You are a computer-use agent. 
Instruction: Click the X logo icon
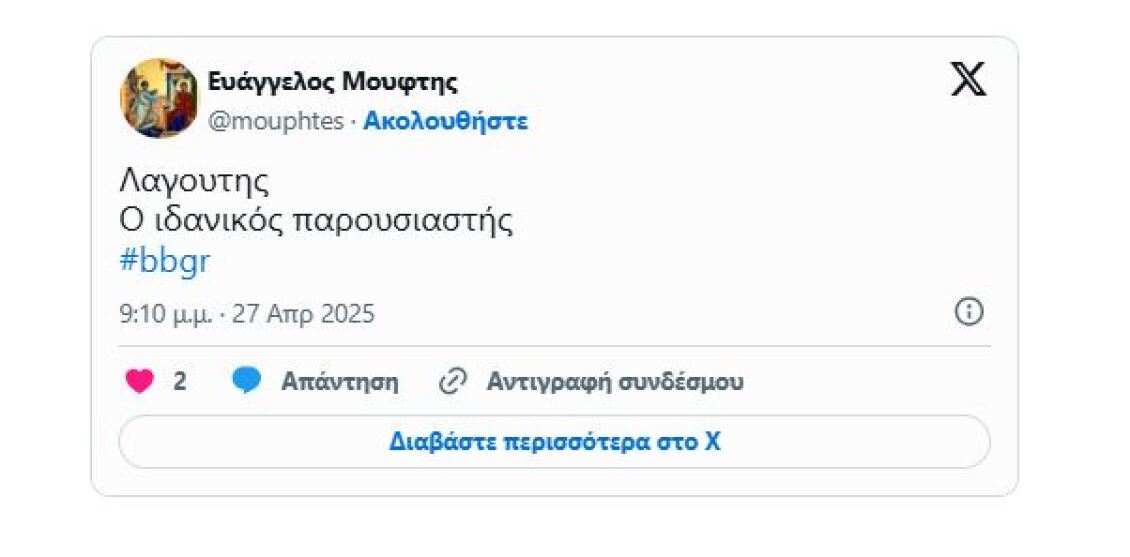pyautogui.click(x=967, y=79)
